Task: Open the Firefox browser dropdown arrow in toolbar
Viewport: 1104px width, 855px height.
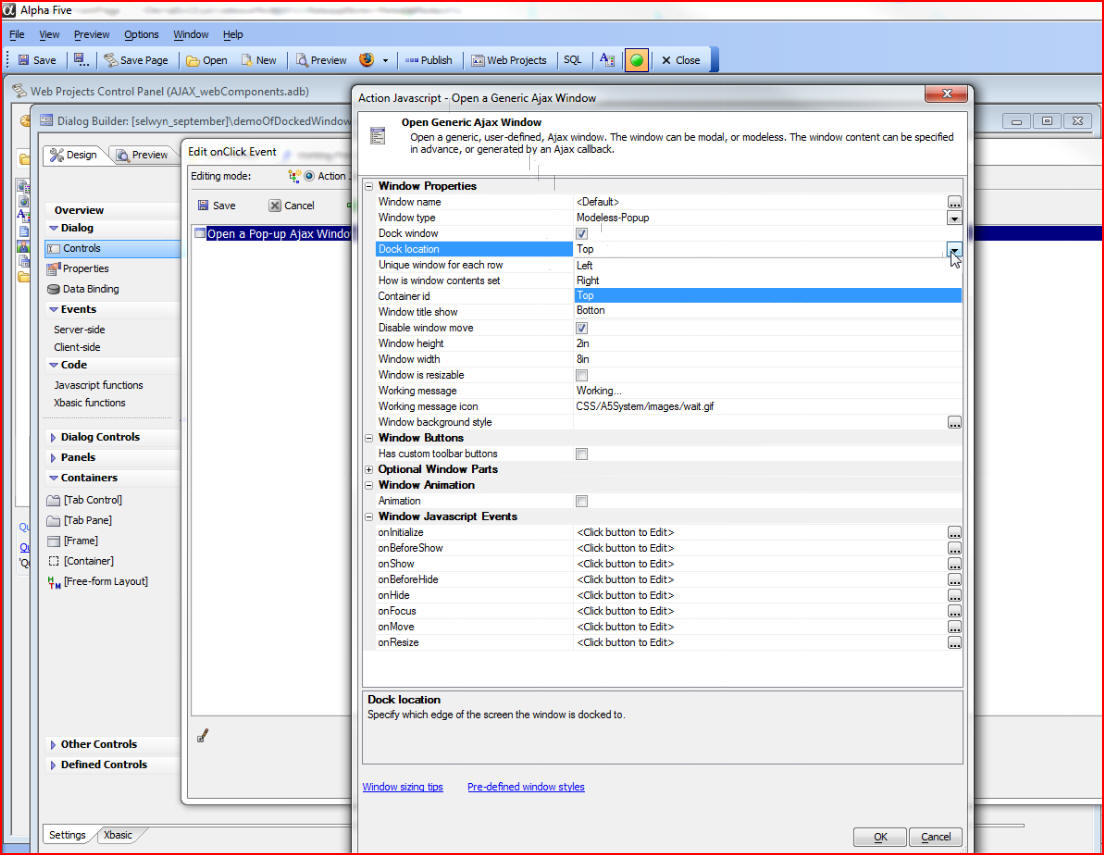Action: pyautogui.click(x=385, y=61)
